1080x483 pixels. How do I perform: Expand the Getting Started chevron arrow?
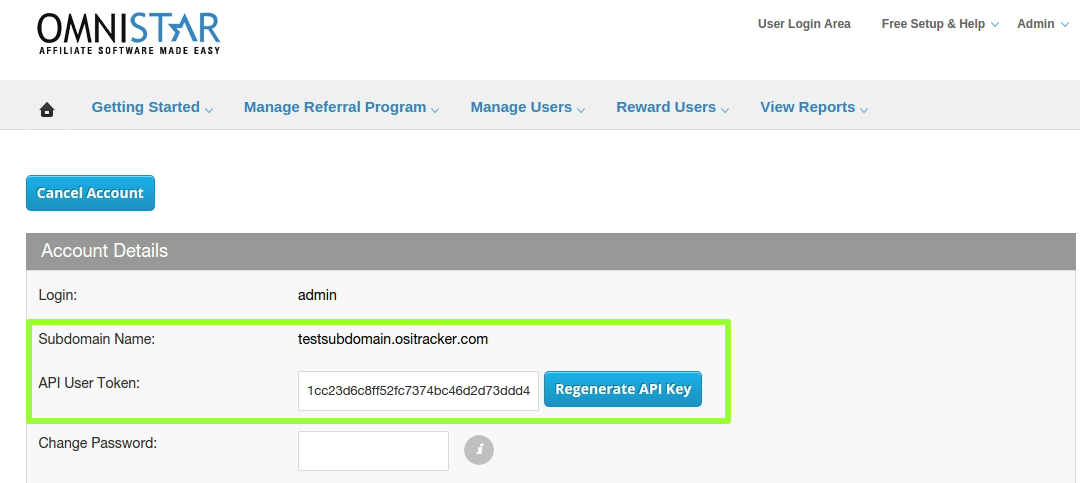209,110
